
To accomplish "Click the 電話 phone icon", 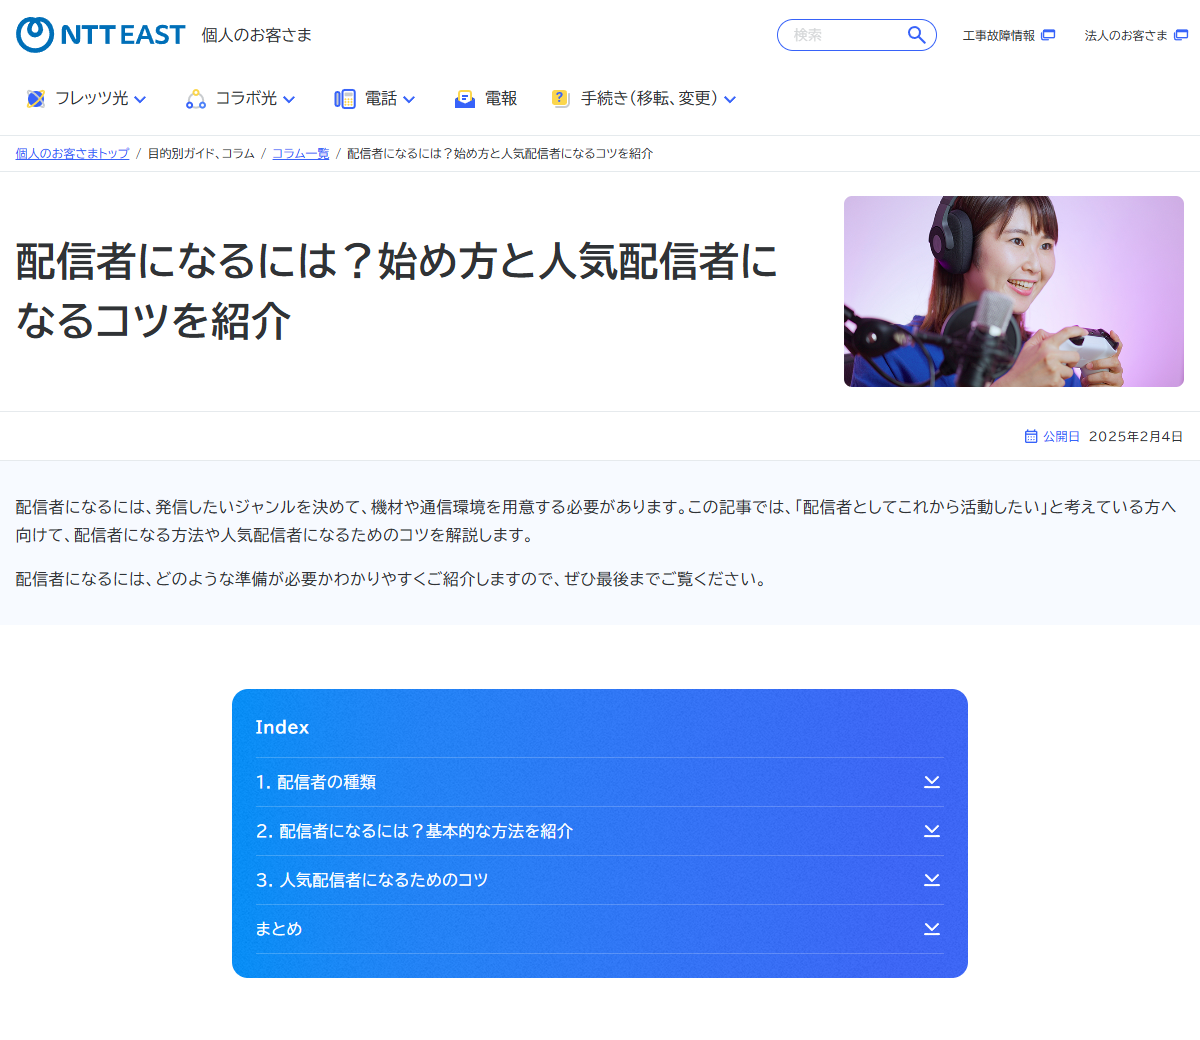I will point(345,99).
